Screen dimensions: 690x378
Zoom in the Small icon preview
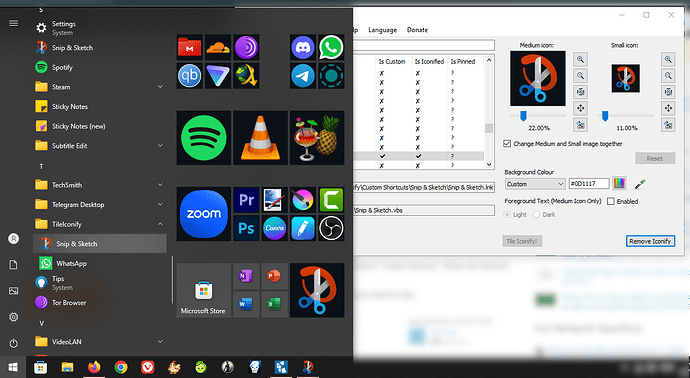point(668,59)
